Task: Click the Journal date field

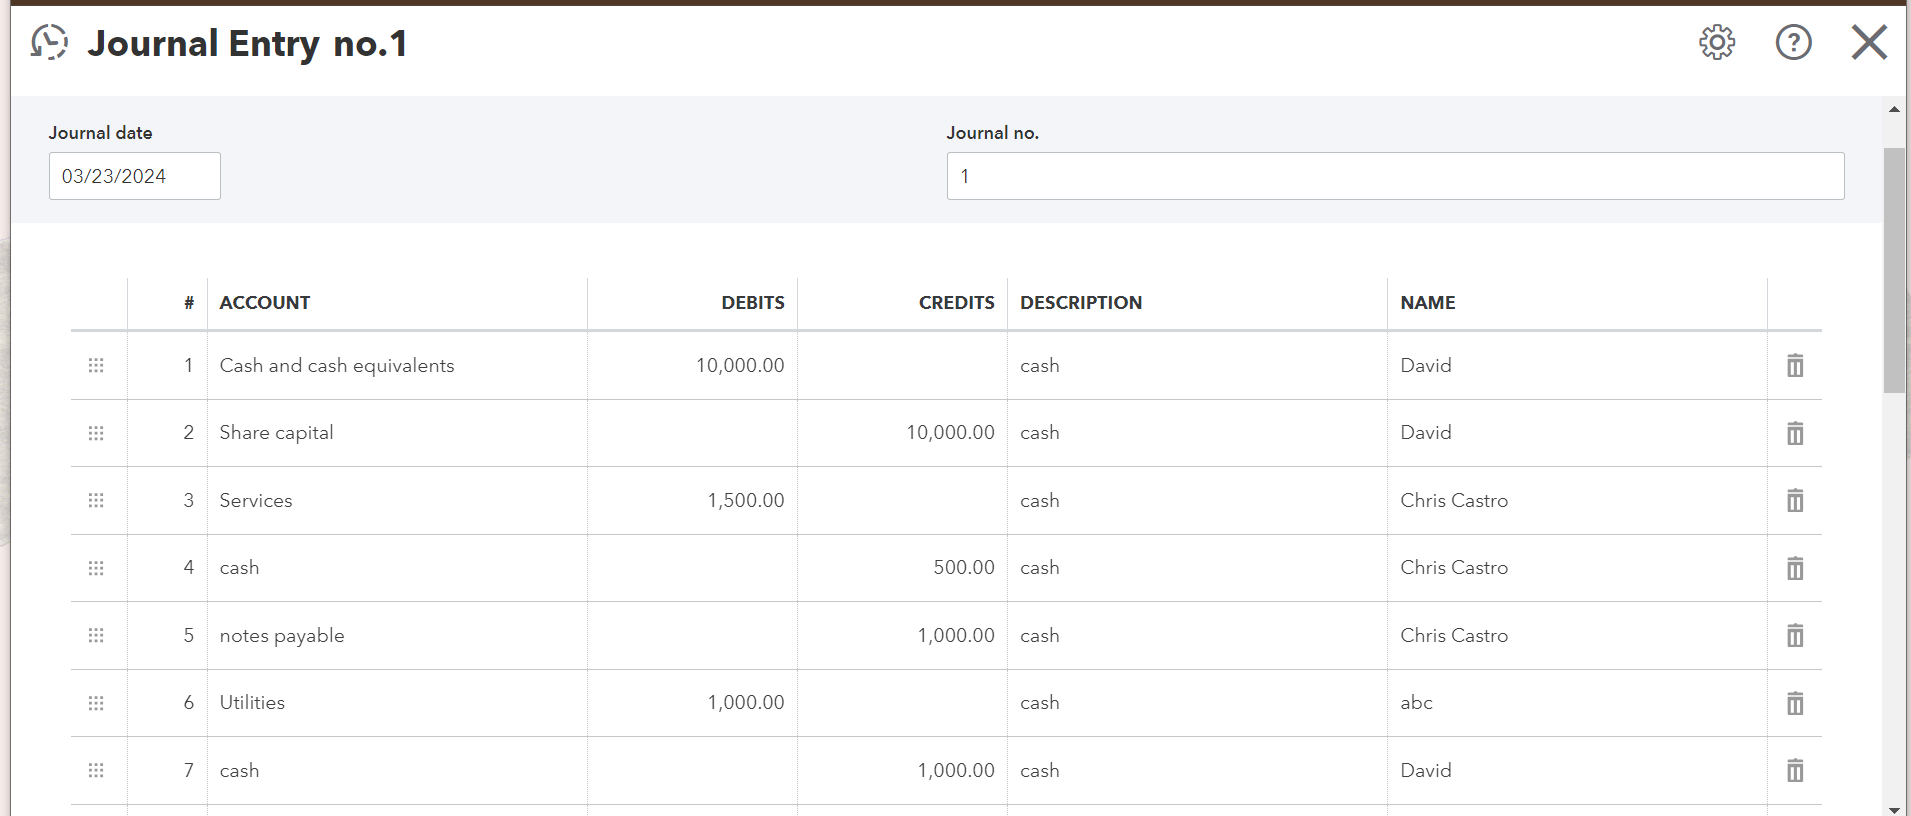Action: [134, 176]
